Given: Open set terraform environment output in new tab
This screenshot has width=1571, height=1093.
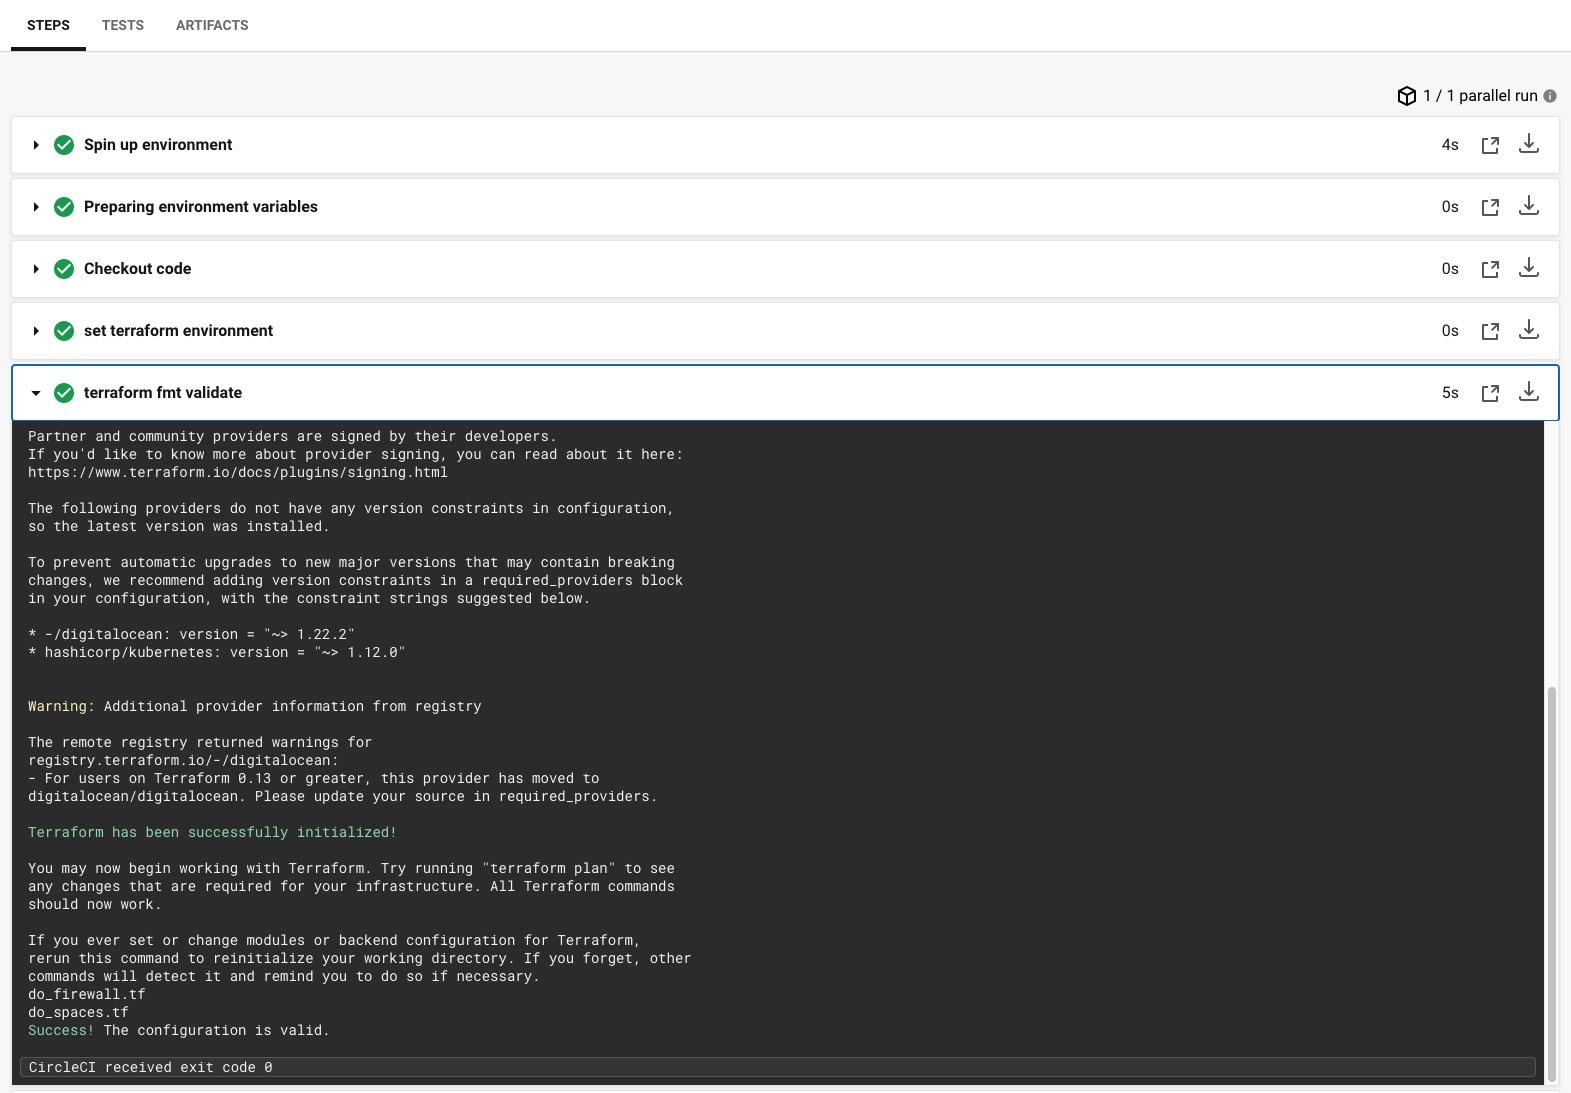Looking at the screenshot, I should 1490,331.
